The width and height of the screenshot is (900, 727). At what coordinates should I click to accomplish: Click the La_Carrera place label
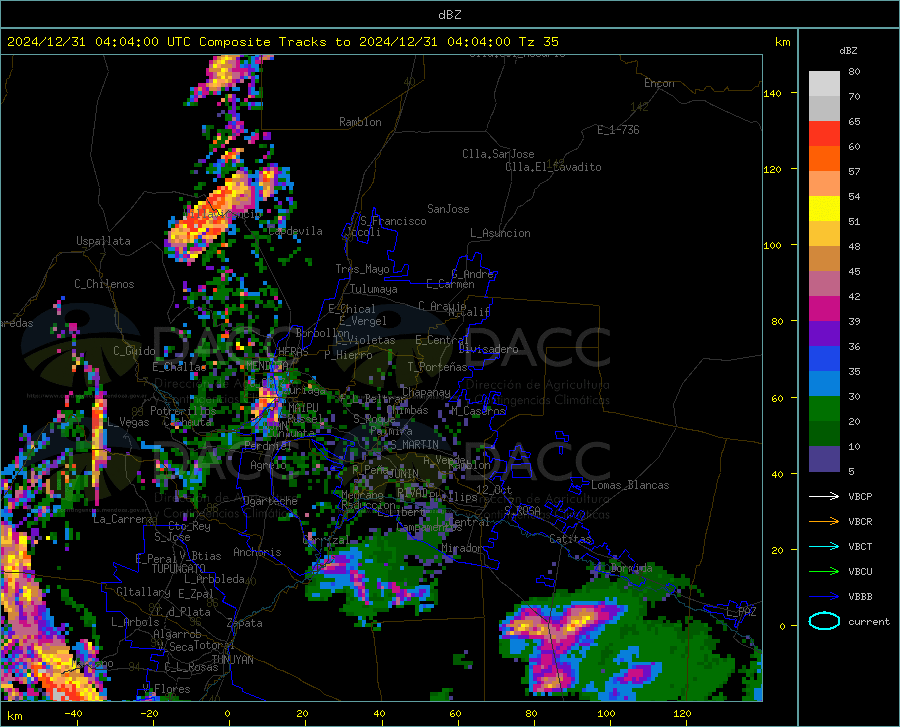[x=123, y=519]
